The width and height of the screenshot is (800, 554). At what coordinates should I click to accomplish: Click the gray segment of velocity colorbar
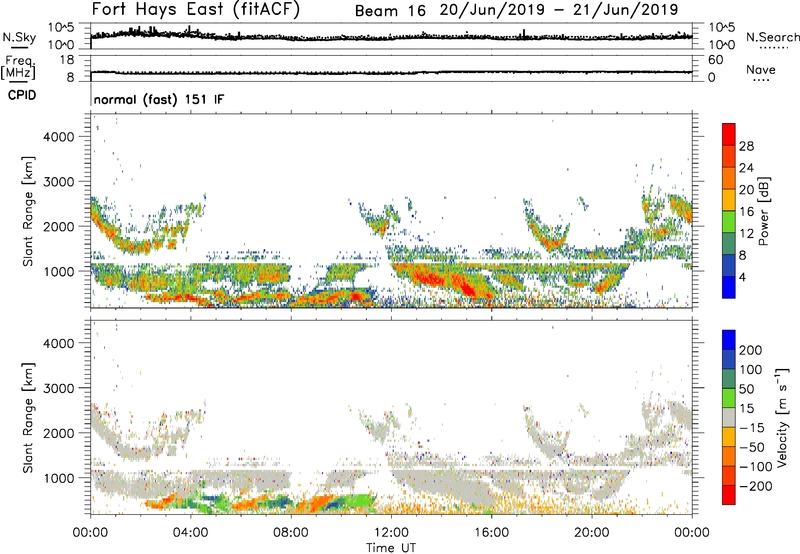click(x=729, y=417)
